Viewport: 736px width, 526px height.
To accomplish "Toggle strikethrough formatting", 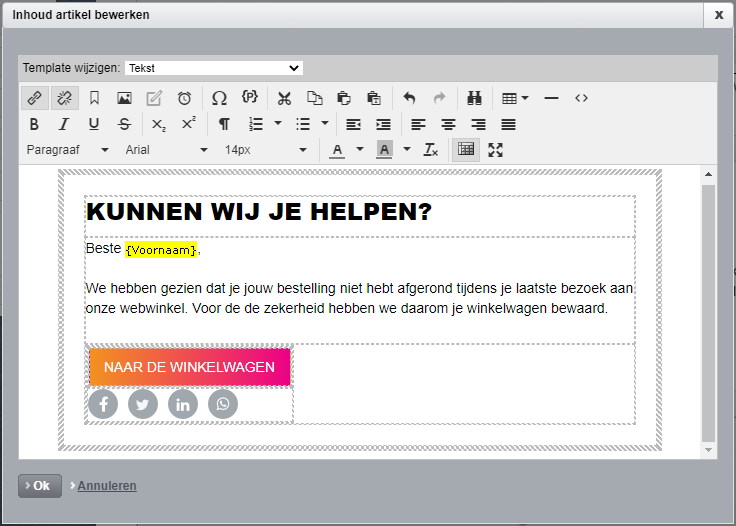I will 124,124.
